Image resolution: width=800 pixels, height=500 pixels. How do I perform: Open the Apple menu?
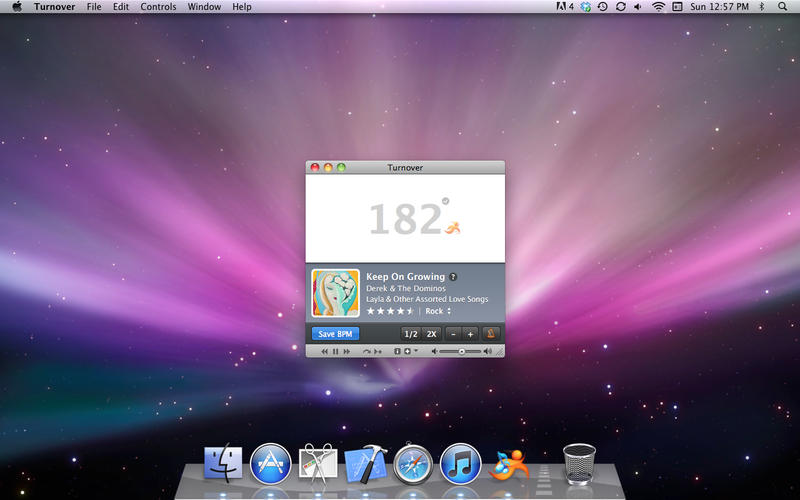(16, 7)
